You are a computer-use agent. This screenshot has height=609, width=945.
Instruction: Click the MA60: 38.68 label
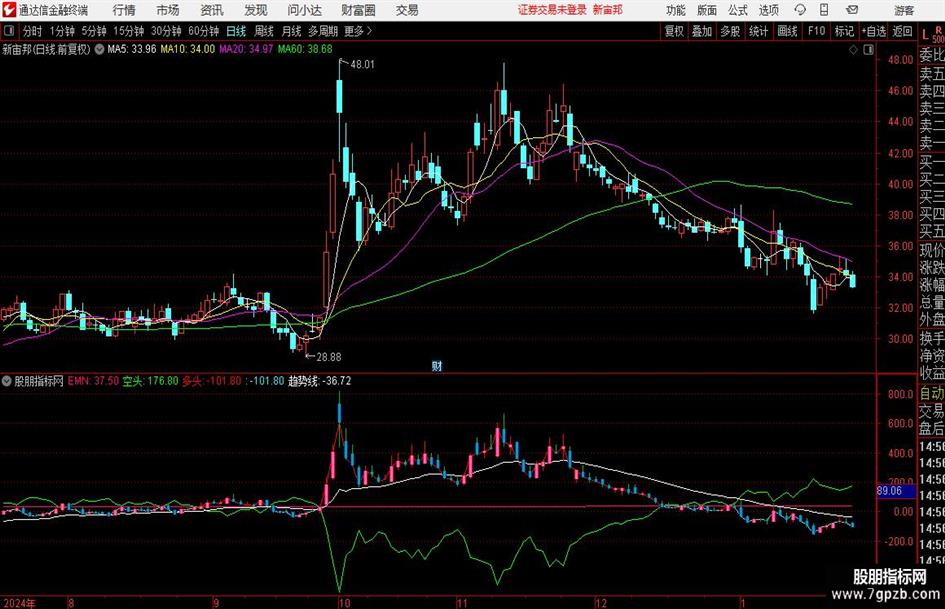[x=305, y=49]
